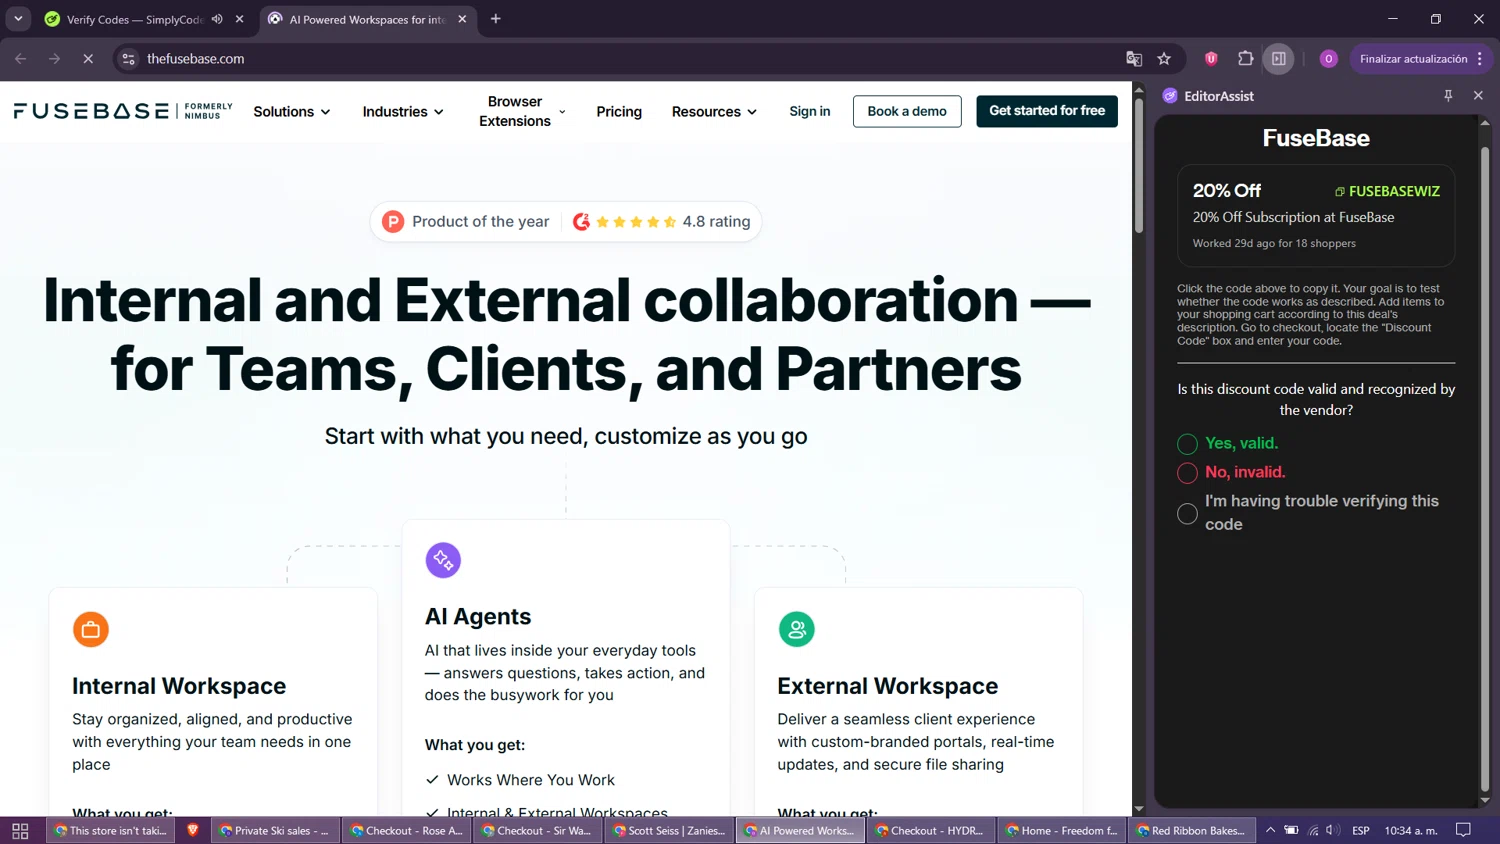Viewport: 1500px width, 844px height.
Task: Open the Windows Start button
Action: [20, 831]
